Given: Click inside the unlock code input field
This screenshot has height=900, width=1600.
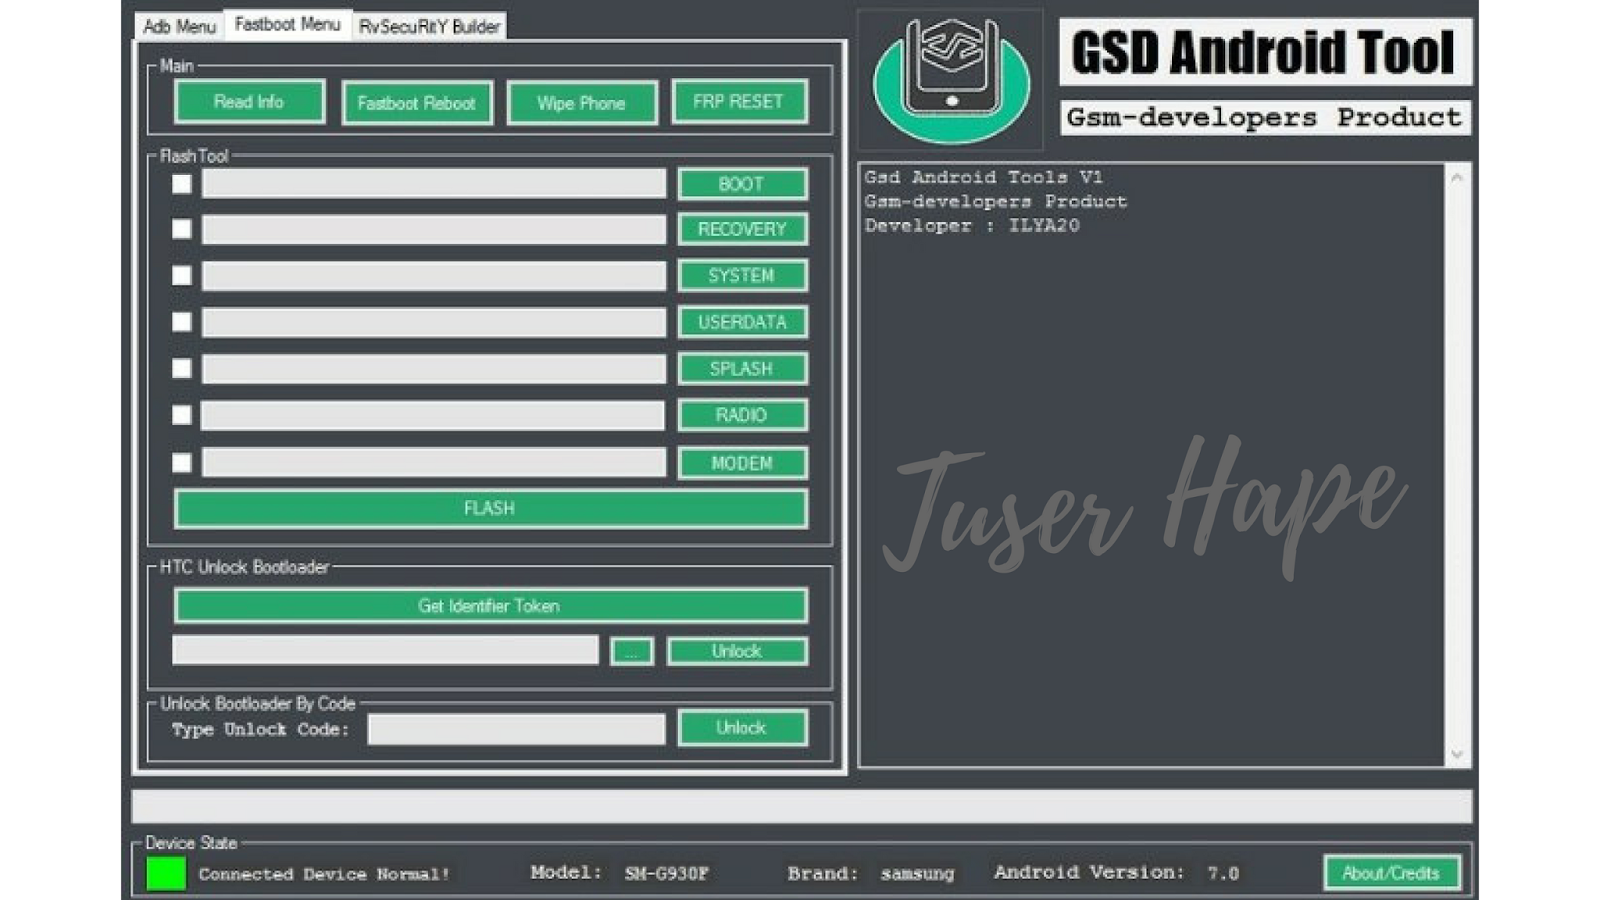Looking at the screenshot, I should [516, 729].
